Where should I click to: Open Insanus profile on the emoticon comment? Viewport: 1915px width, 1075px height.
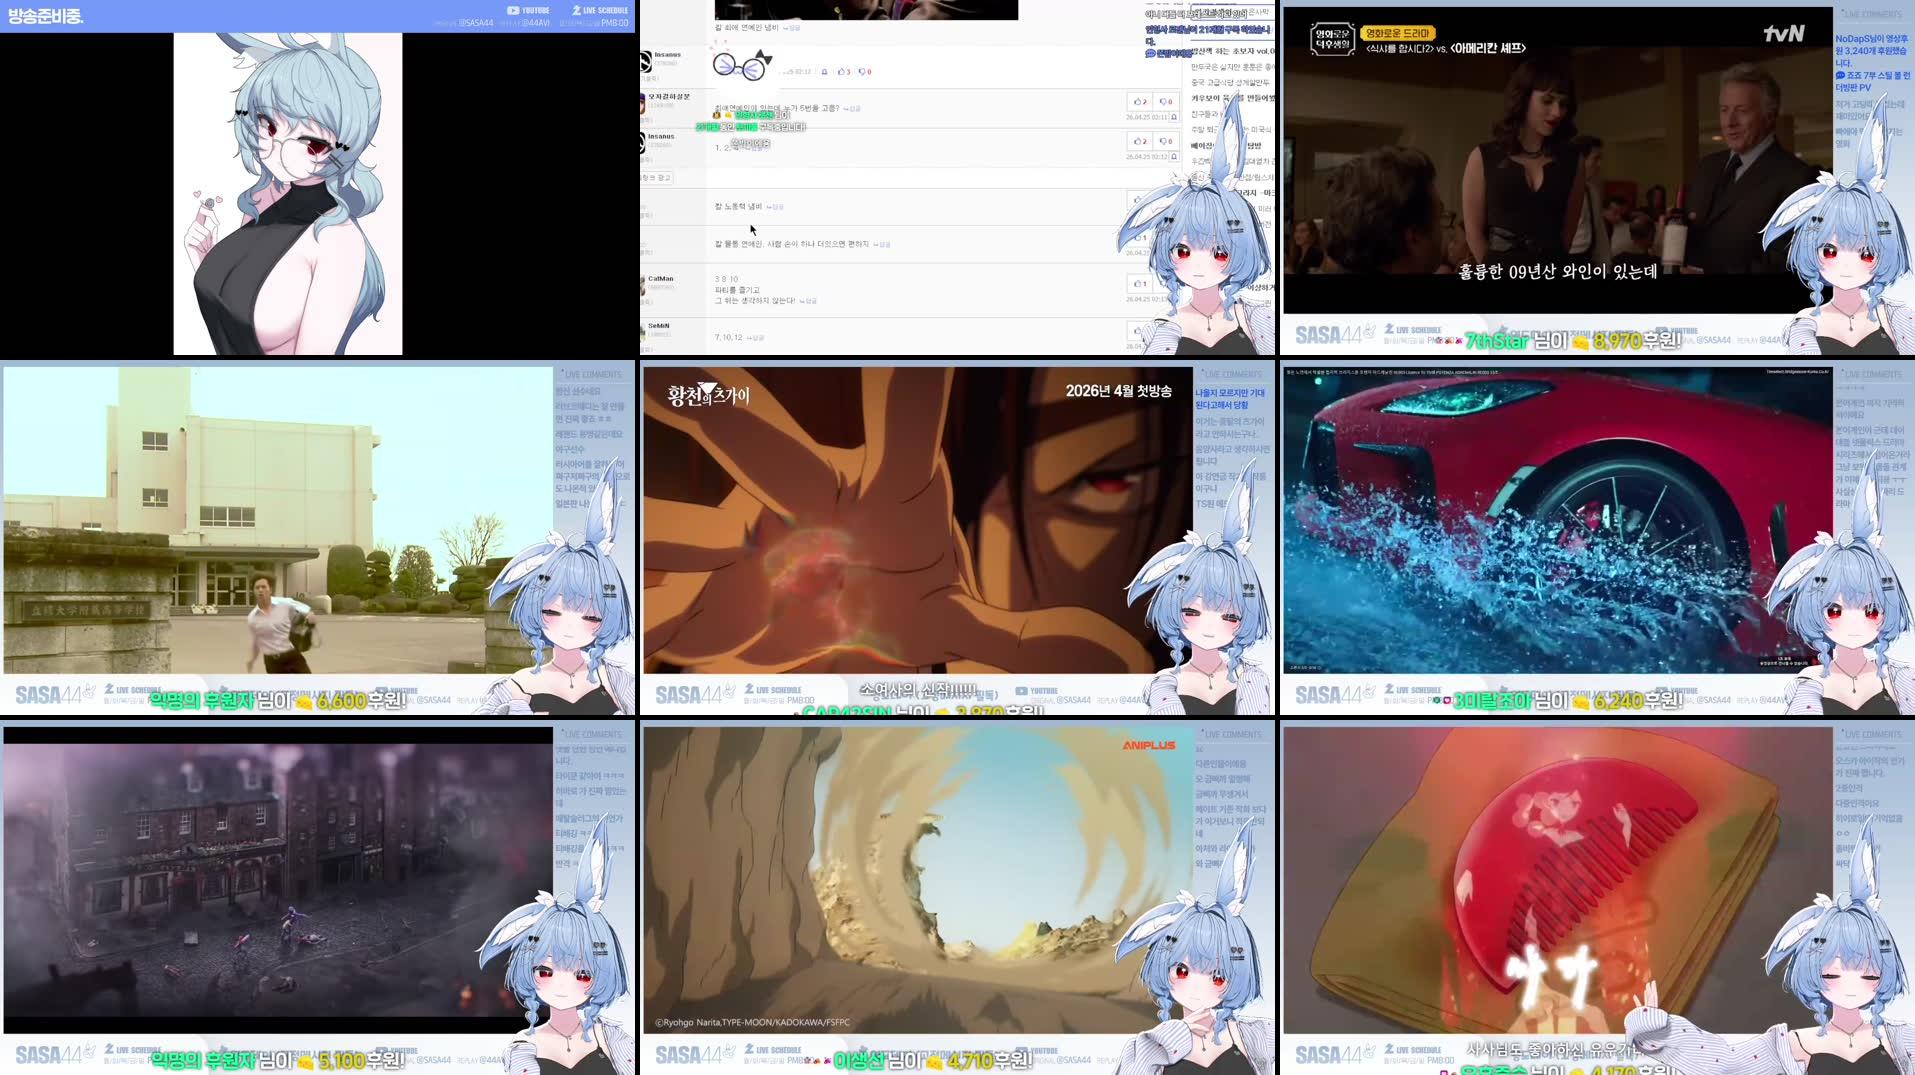[667, 55]
